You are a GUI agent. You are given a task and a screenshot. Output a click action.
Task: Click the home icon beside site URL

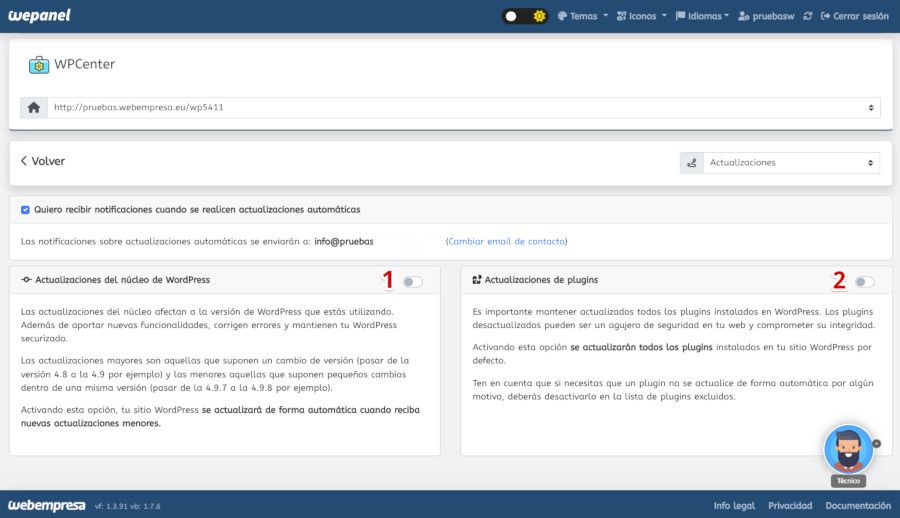click(34, 107)
